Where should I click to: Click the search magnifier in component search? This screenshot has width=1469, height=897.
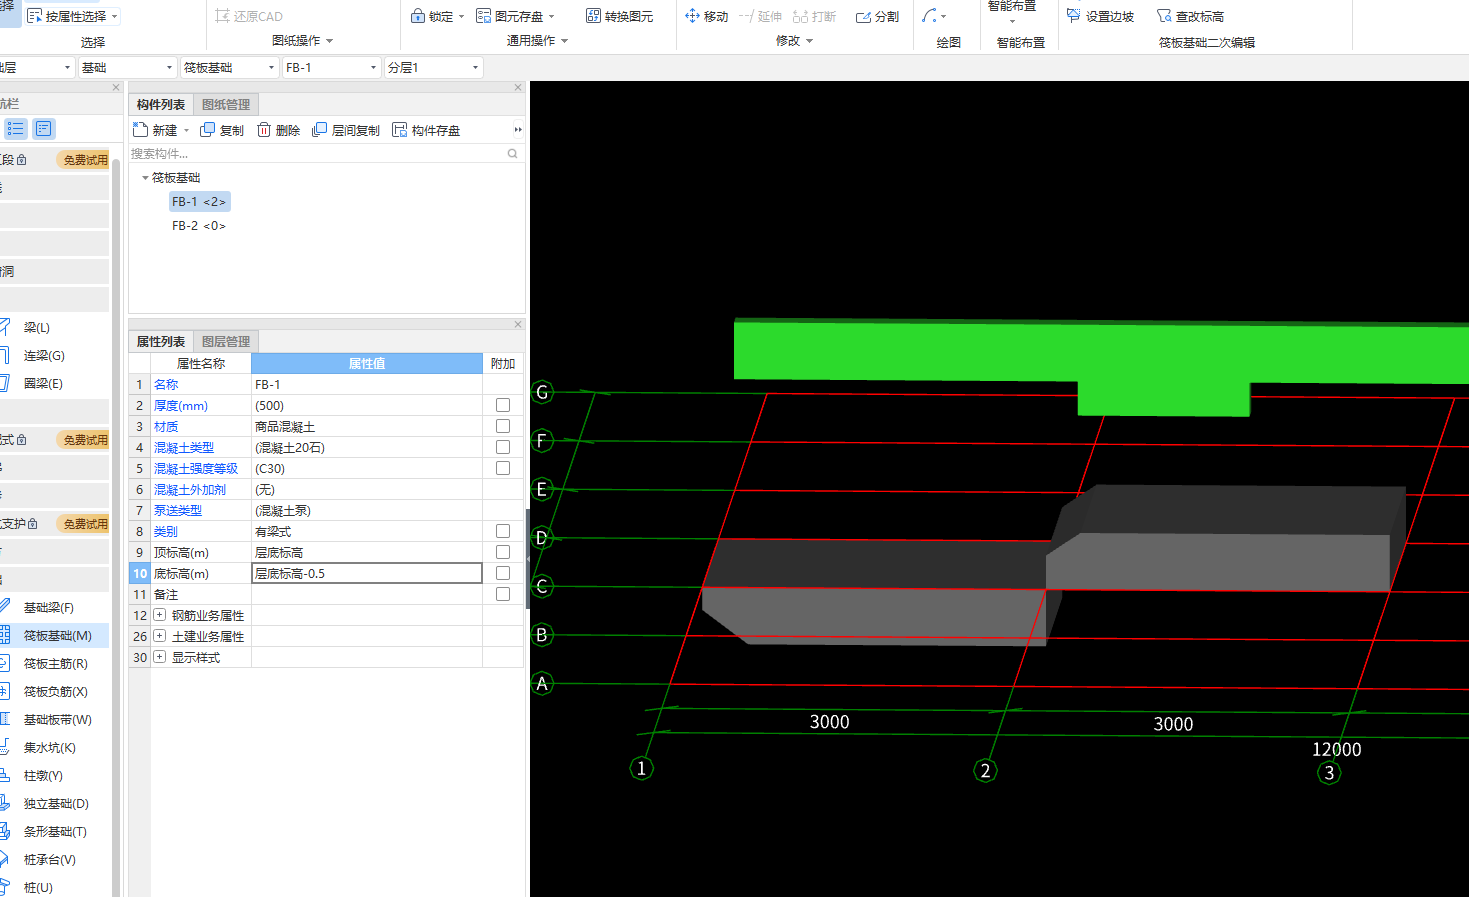point(512,154)
